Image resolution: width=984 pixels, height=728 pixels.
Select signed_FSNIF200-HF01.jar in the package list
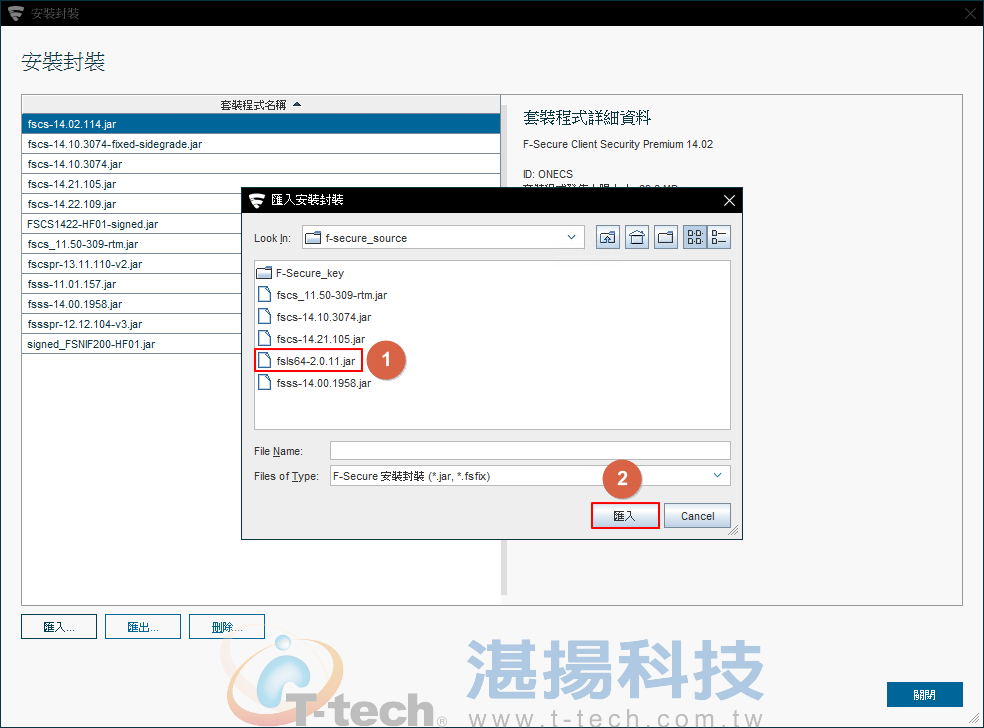[x=132, y=344]
